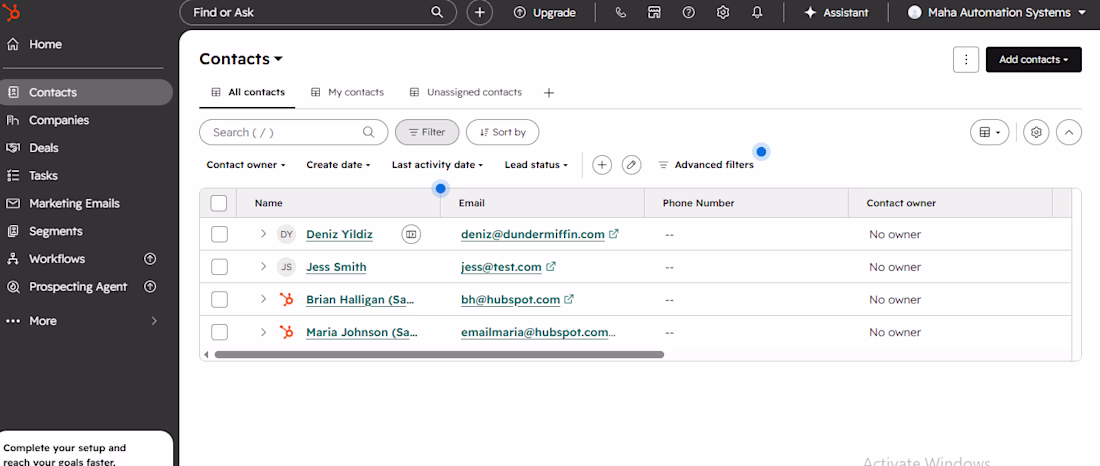1100x466 pixels.
Task: Open Deniz Yildiz contact record
Action: pos(340,234)
